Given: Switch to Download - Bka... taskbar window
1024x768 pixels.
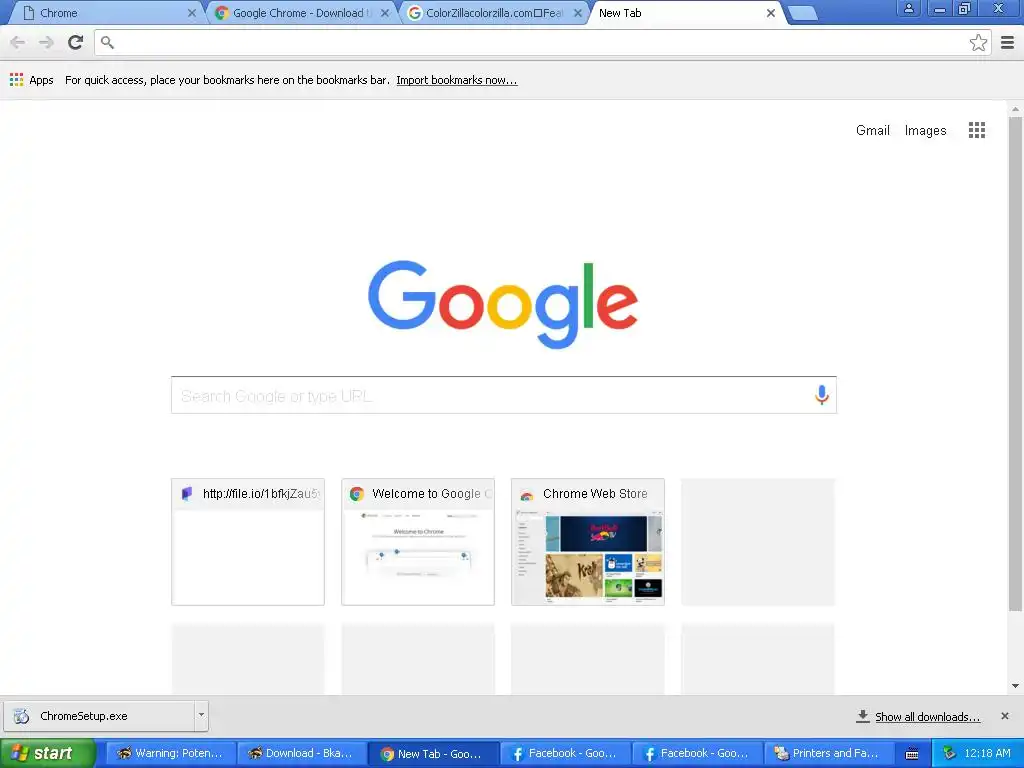Looking at the screenshot, I should point(301,753).
